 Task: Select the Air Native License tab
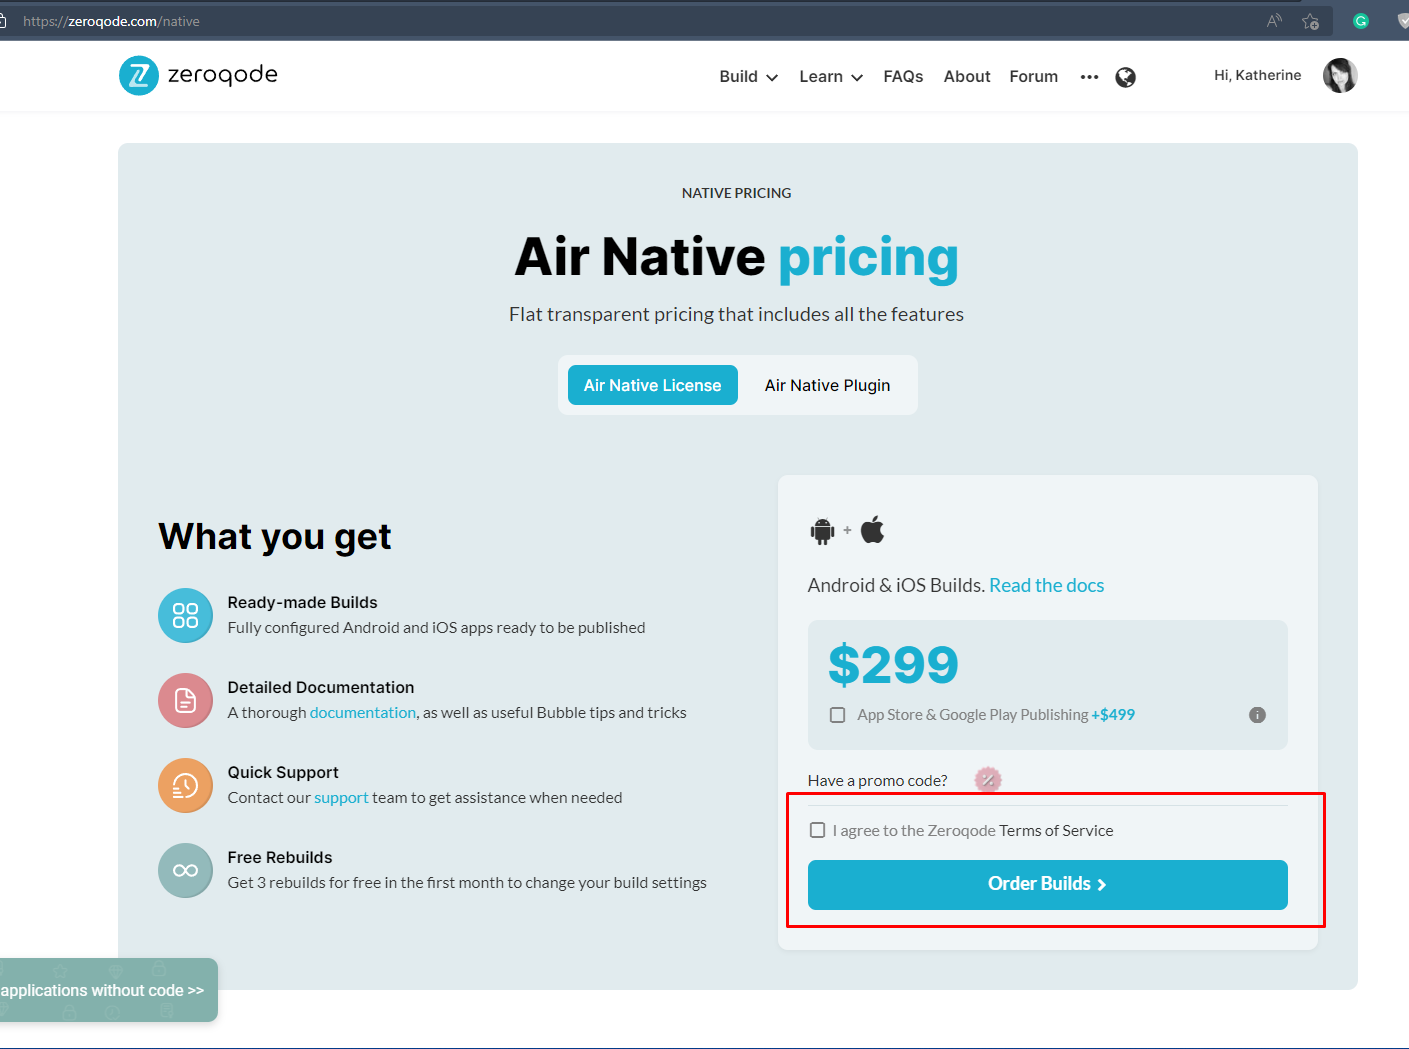point(653,385)
